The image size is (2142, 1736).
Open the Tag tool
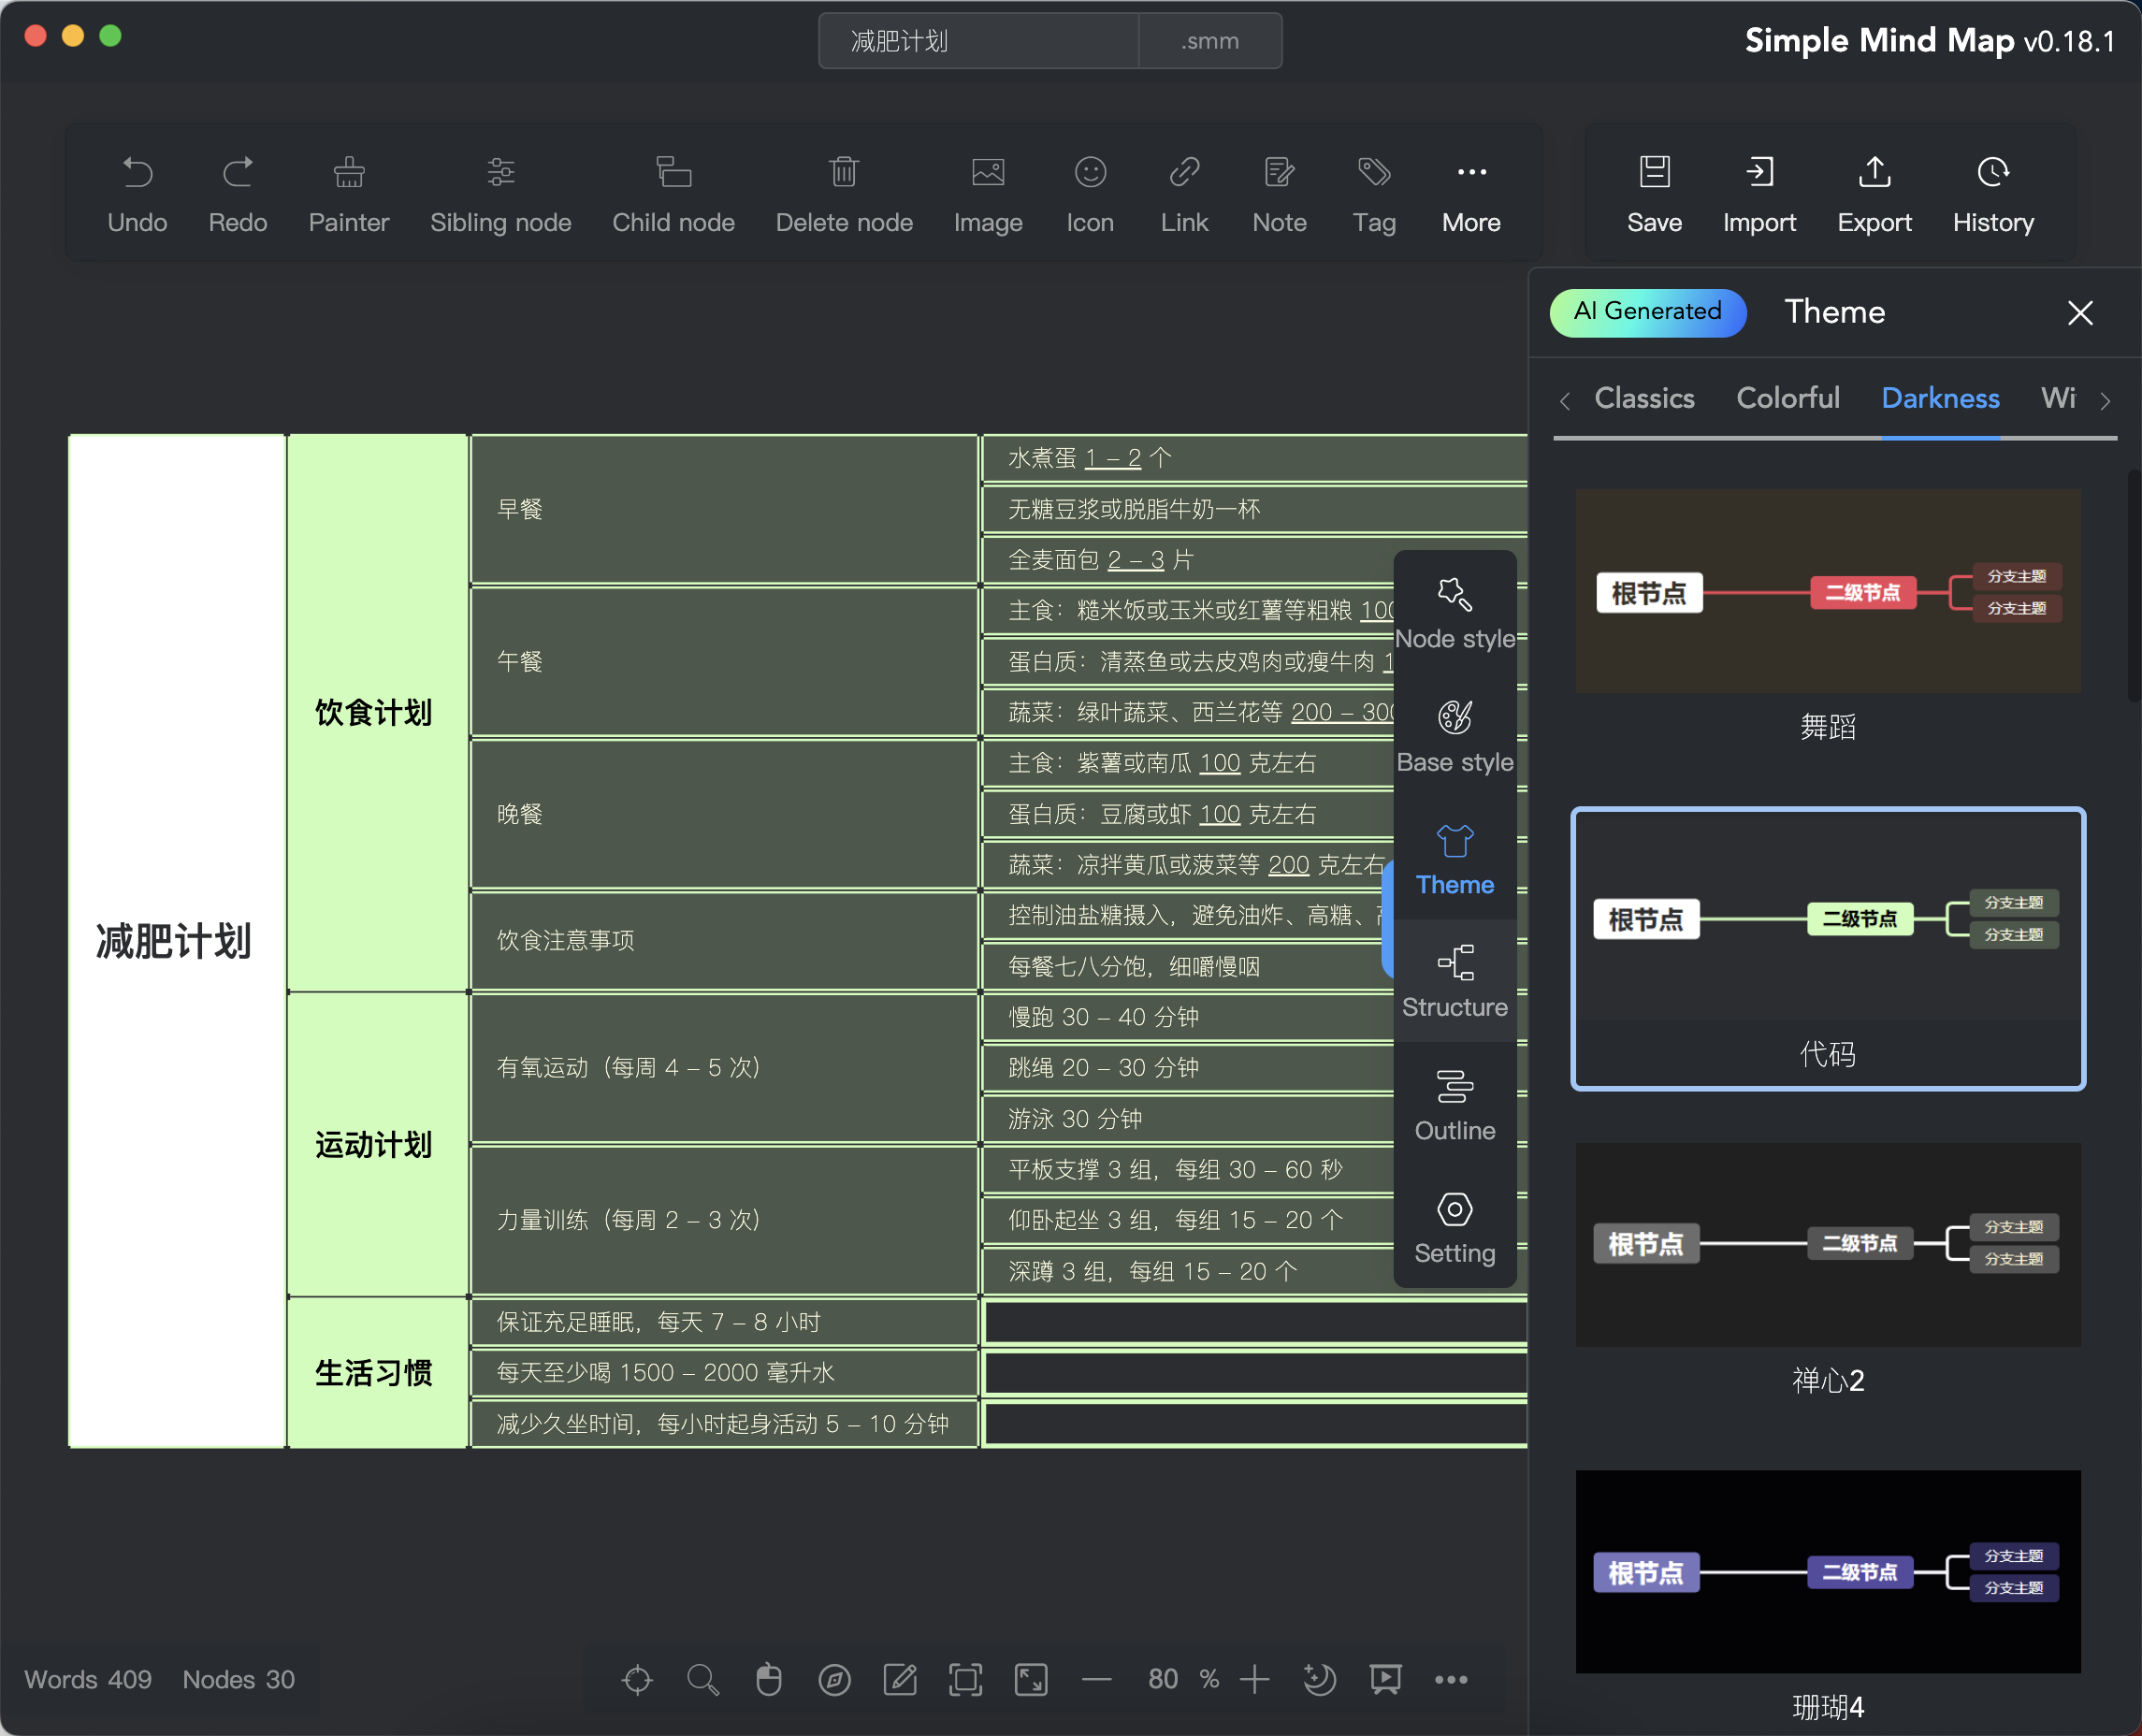point(1373,173)
